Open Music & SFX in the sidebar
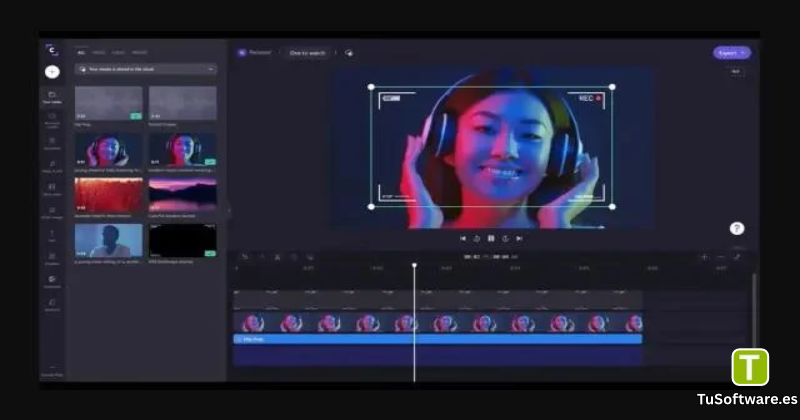Image resolution: width=800 pixels, height=420 pixels. tap(52, 166)
